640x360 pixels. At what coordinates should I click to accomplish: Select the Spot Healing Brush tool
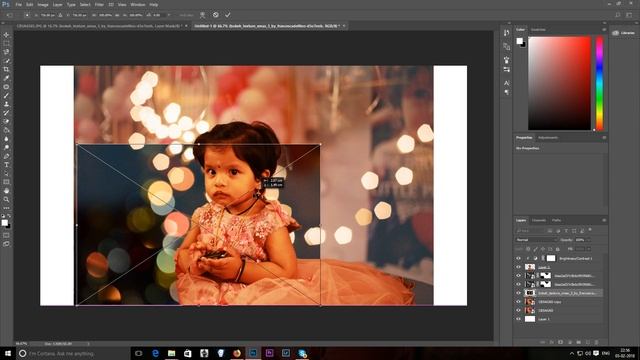click(x=6, y=87)
